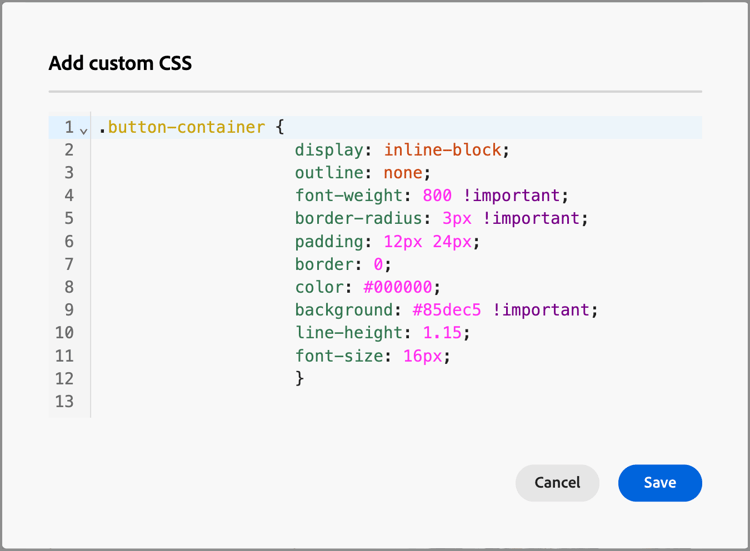750x551 pixels.
Task: Click the font-weight 800 value
Action: (437, 196)
